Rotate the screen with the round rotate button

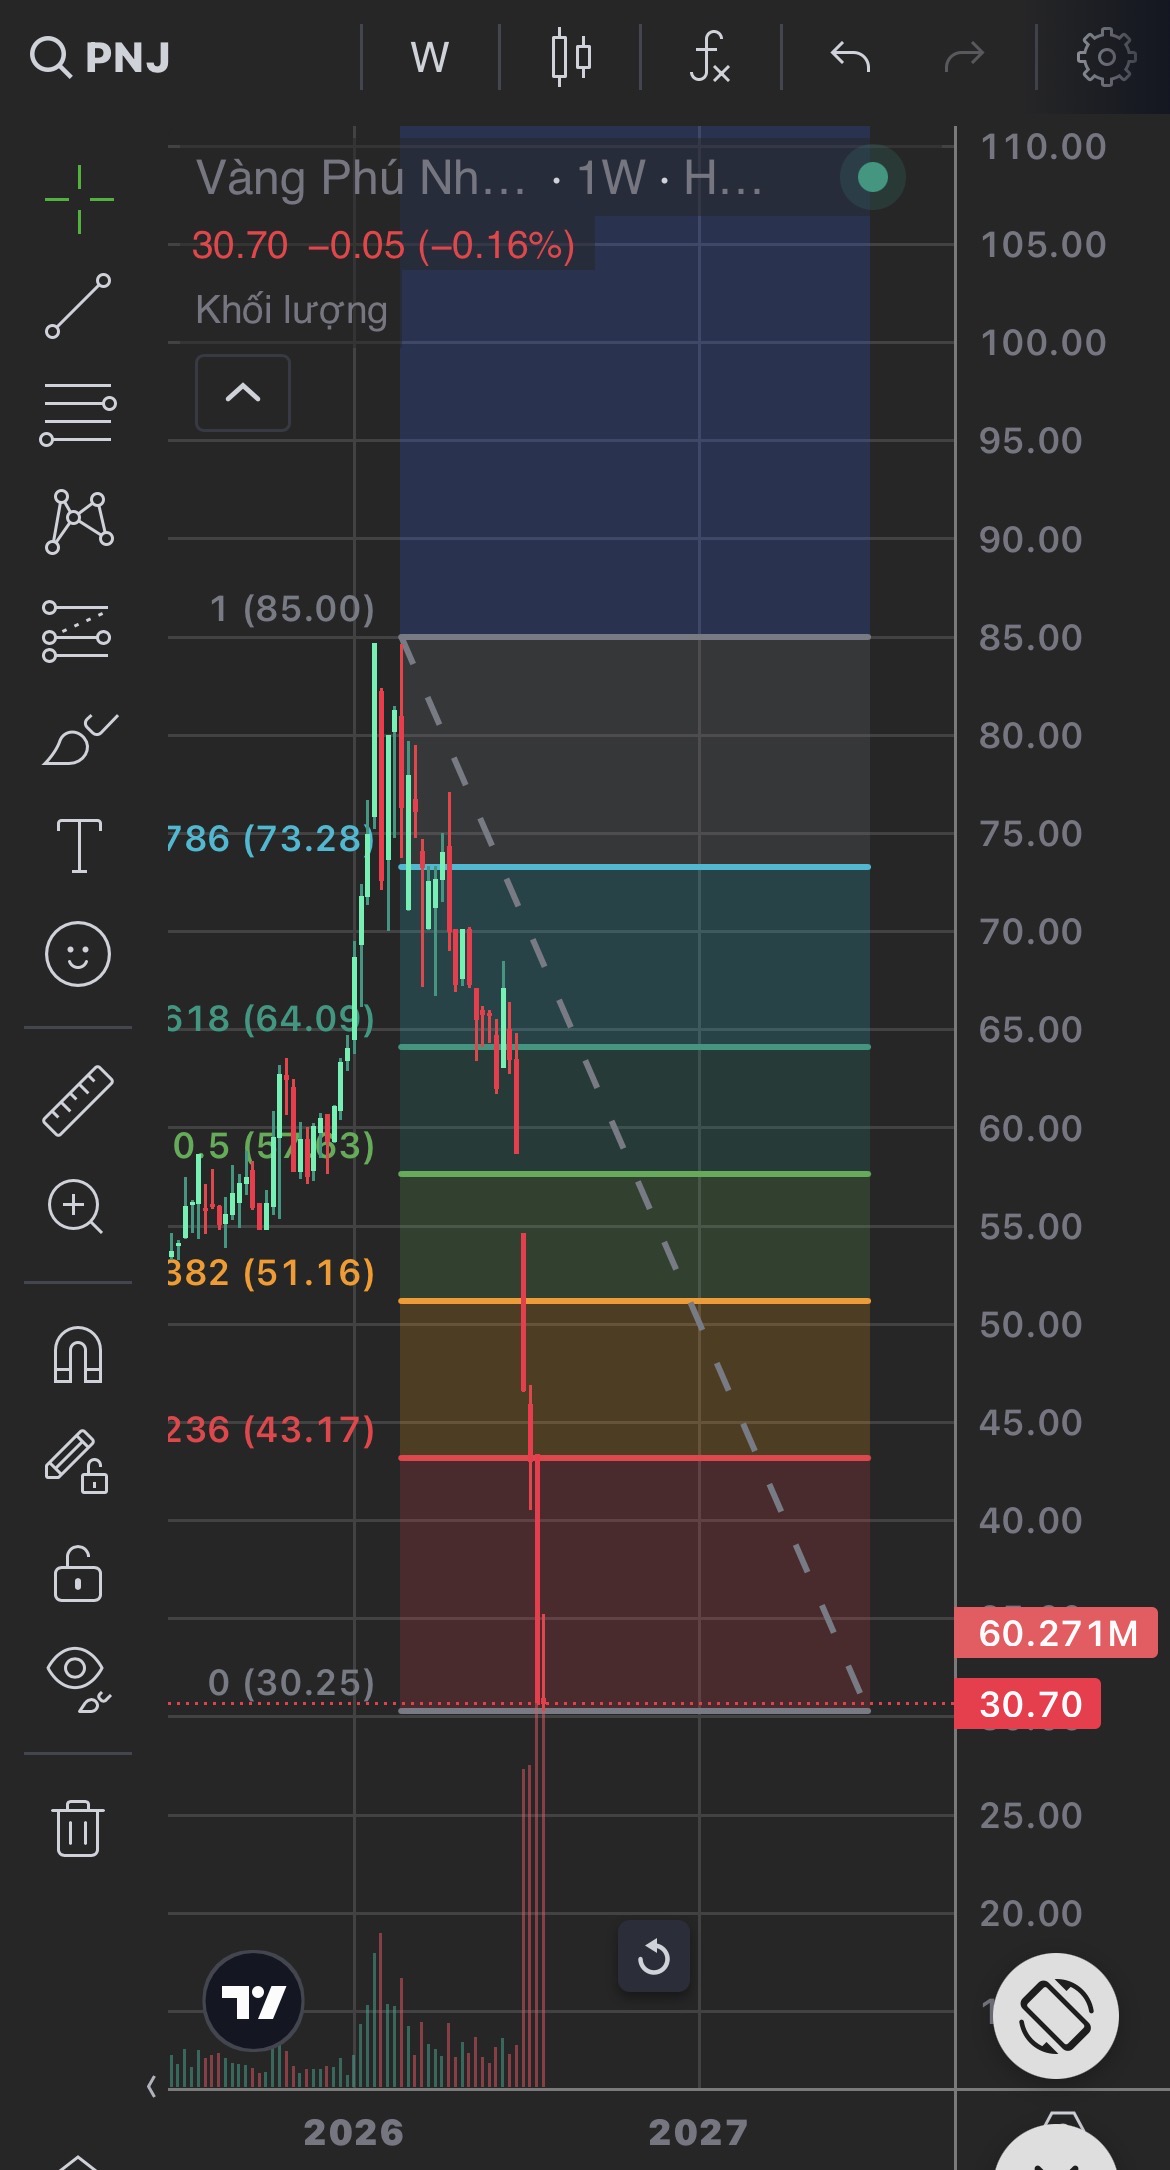click(x=1056, y=2016)
